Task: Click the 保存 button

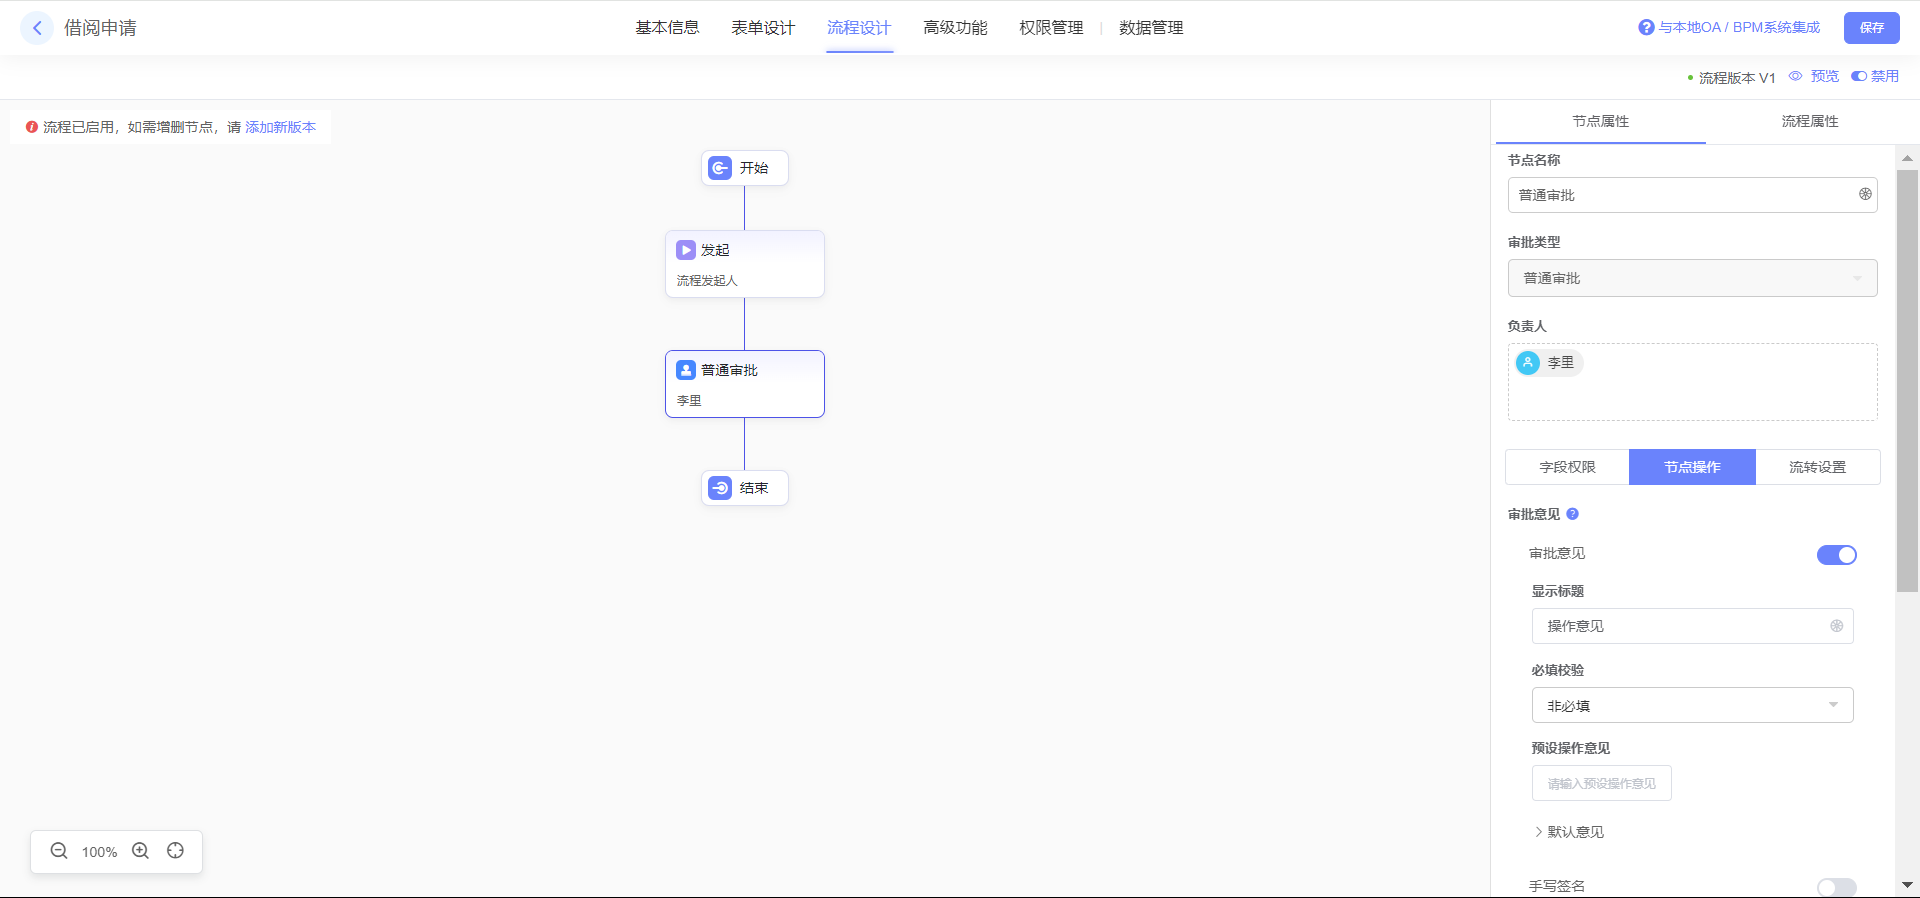Action: tap(1871, 28)
